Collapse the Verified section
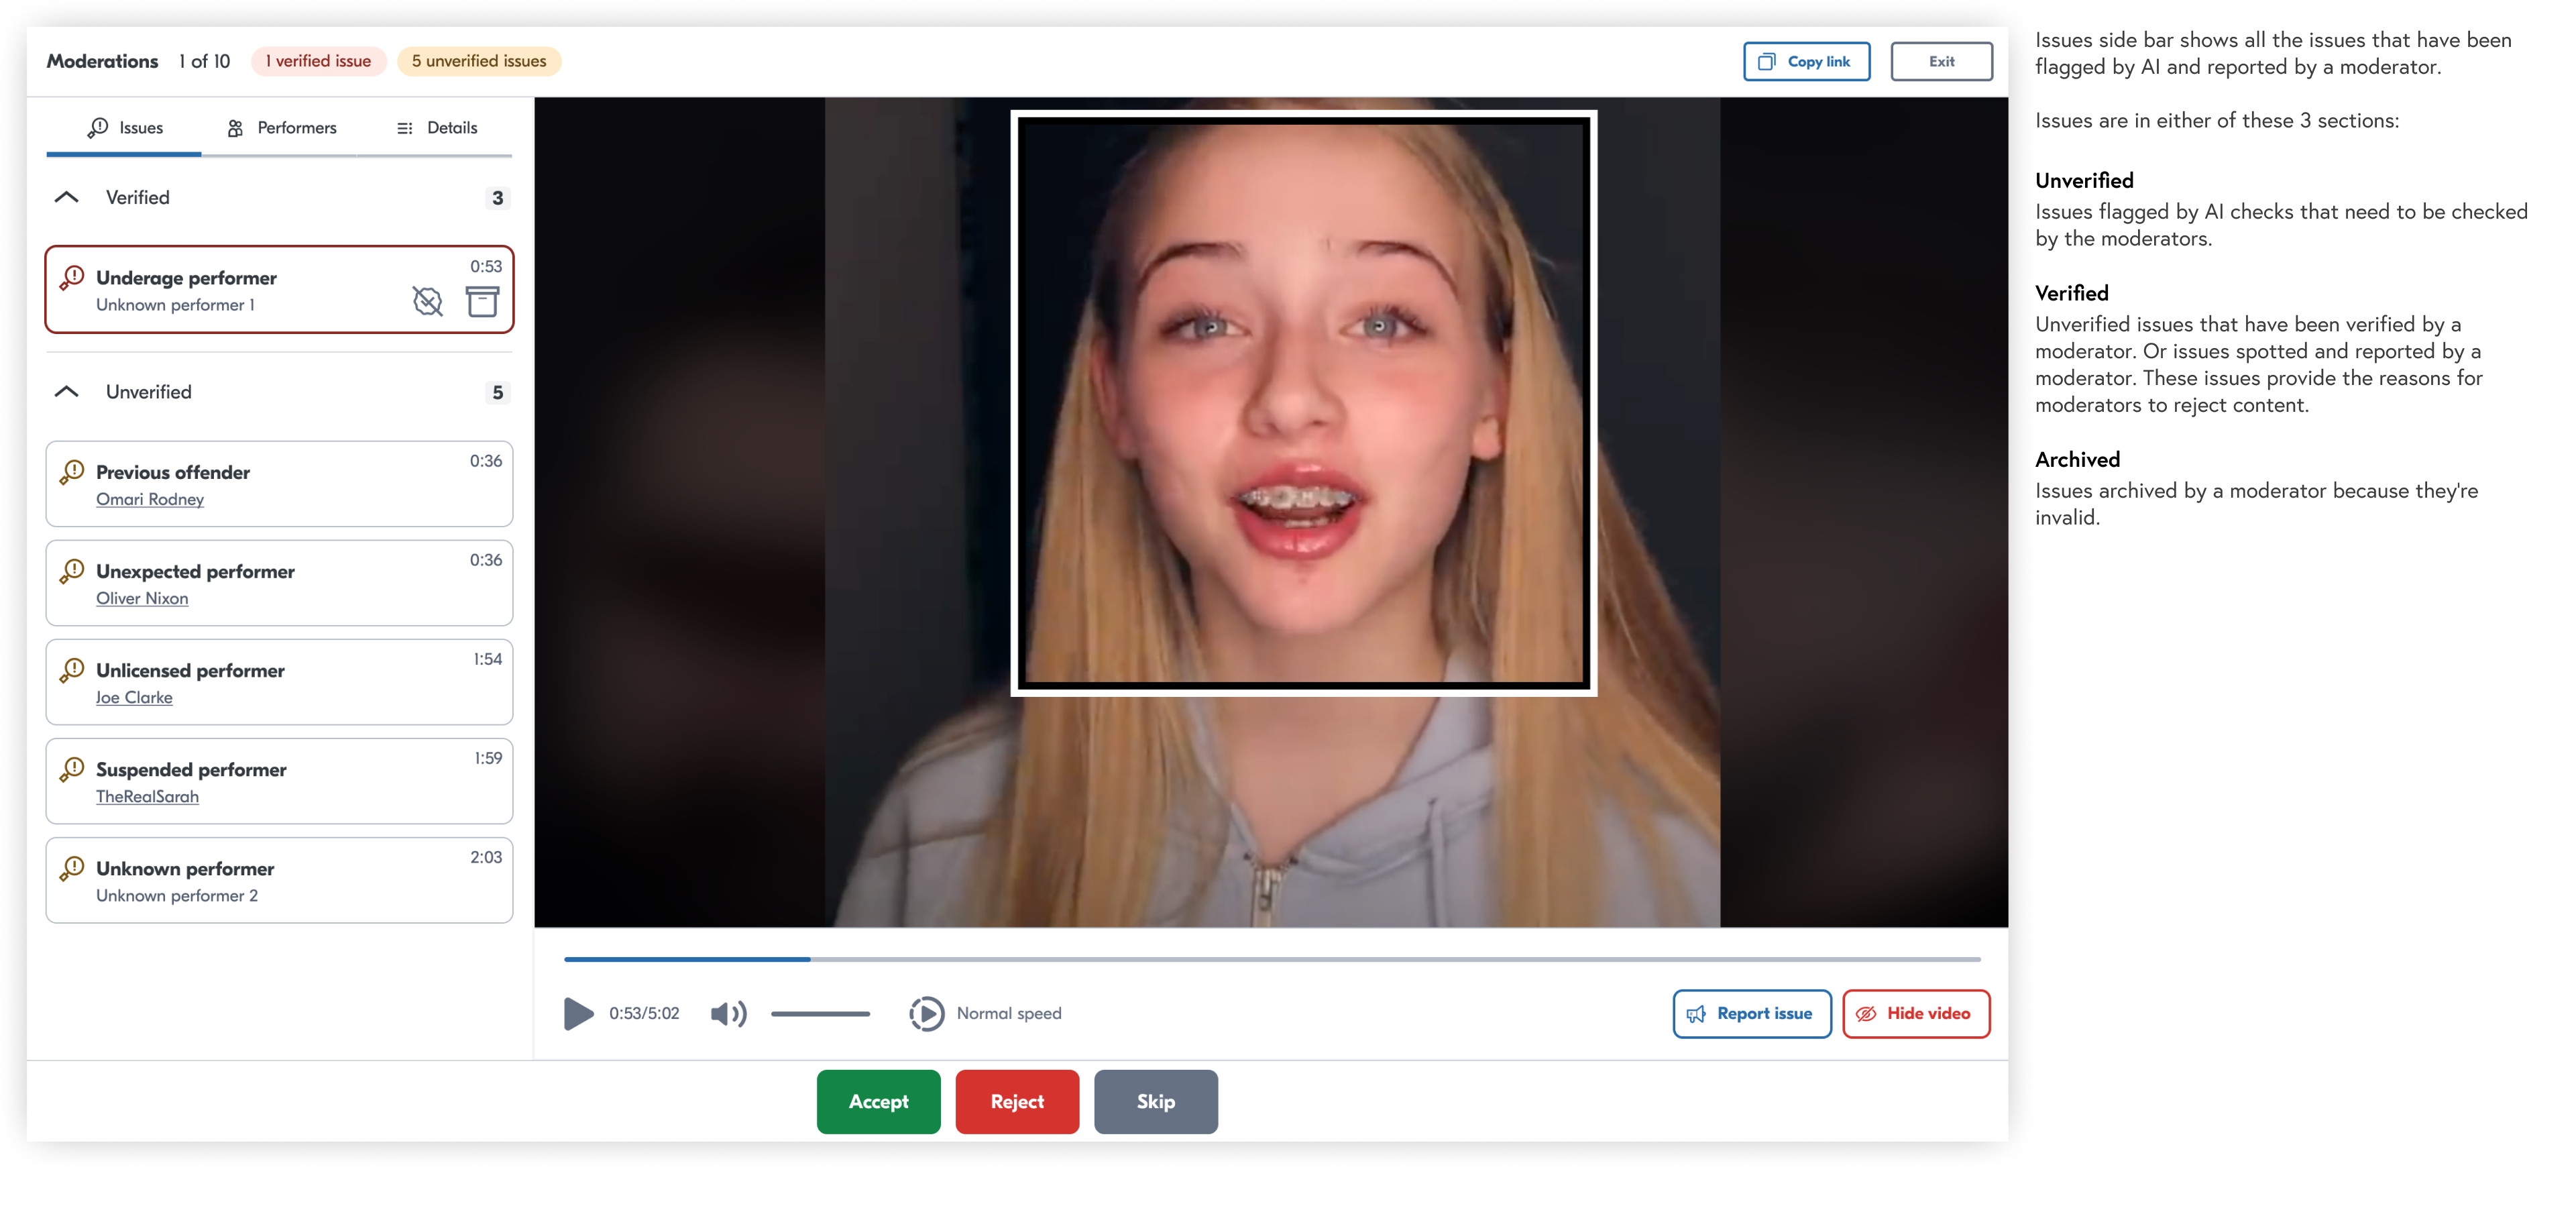The width and height of the screenshot is (2576, 1206). point(66,197)
